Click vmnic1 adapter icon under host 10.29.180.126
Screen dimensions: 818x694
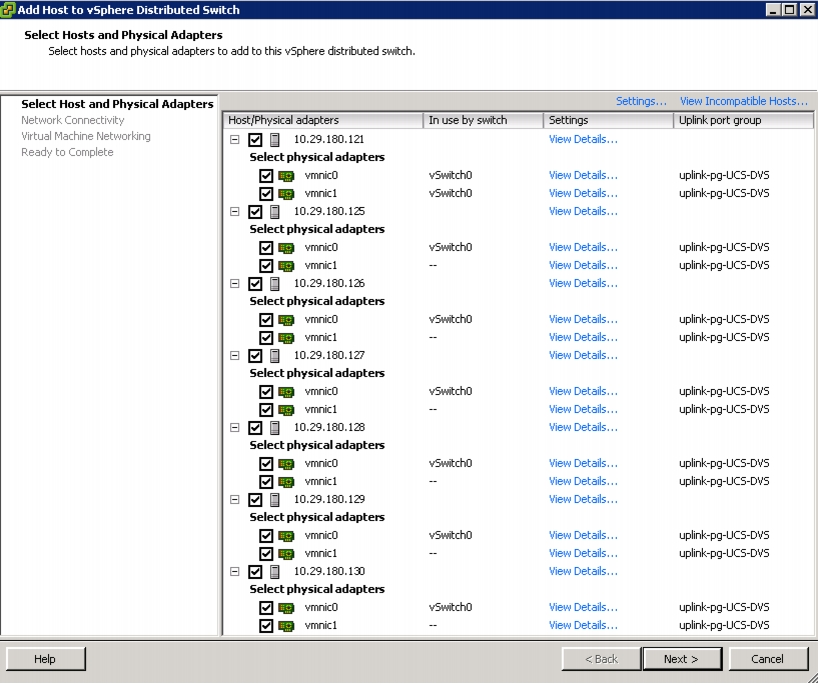[286, 338]
